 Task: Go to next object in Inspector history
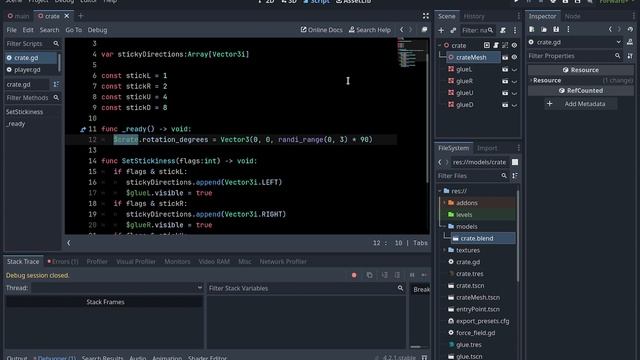[x=619, y=29]
